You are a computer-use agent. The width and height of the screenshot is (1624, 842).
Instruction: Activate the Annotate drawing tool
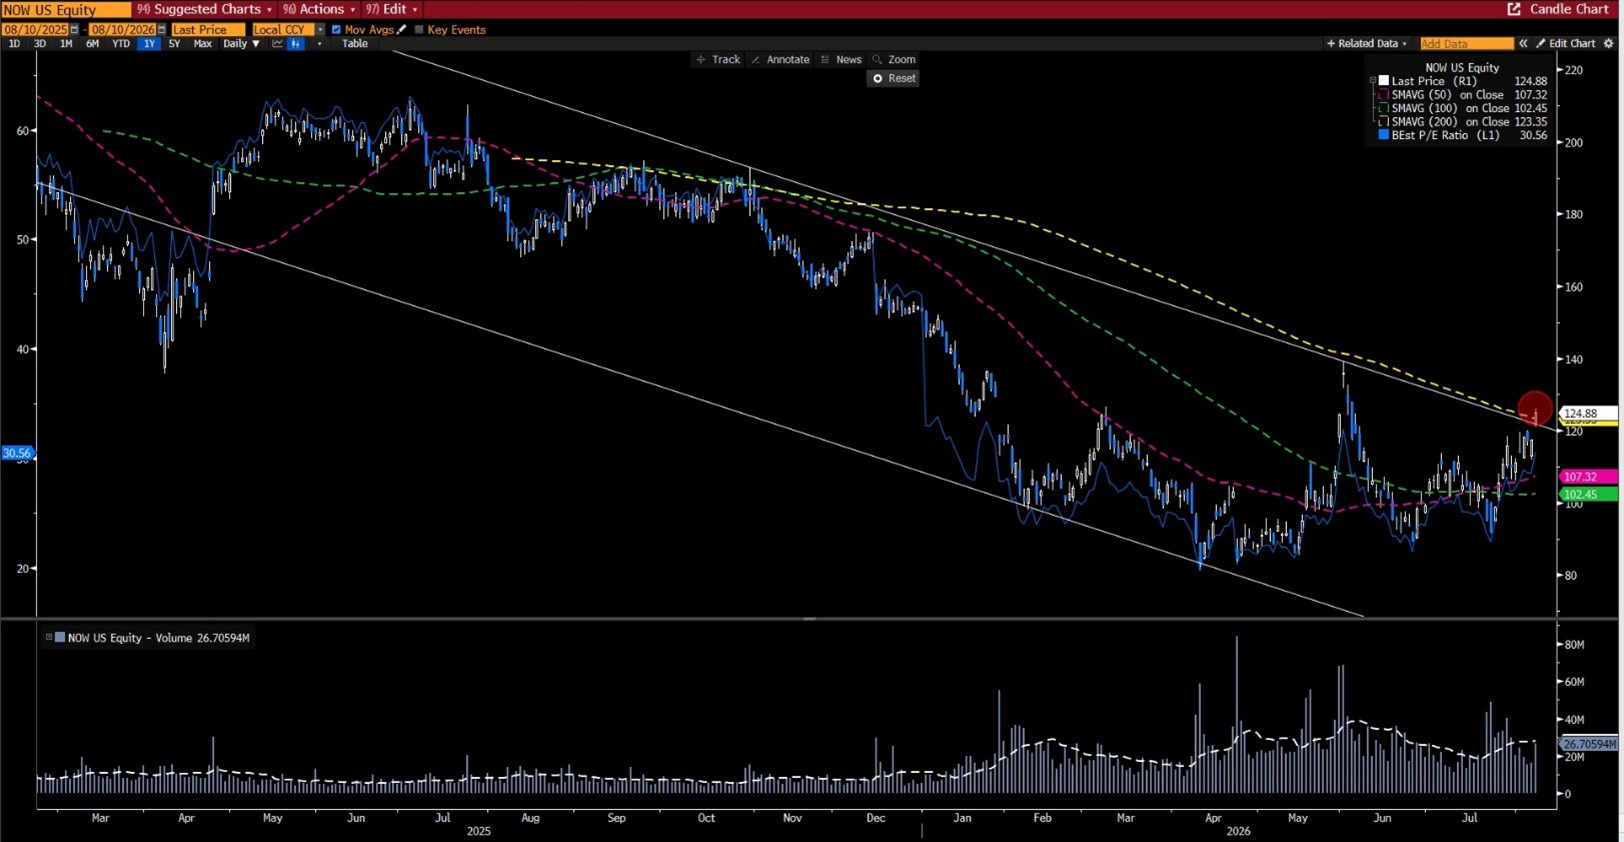coord(780,60)
